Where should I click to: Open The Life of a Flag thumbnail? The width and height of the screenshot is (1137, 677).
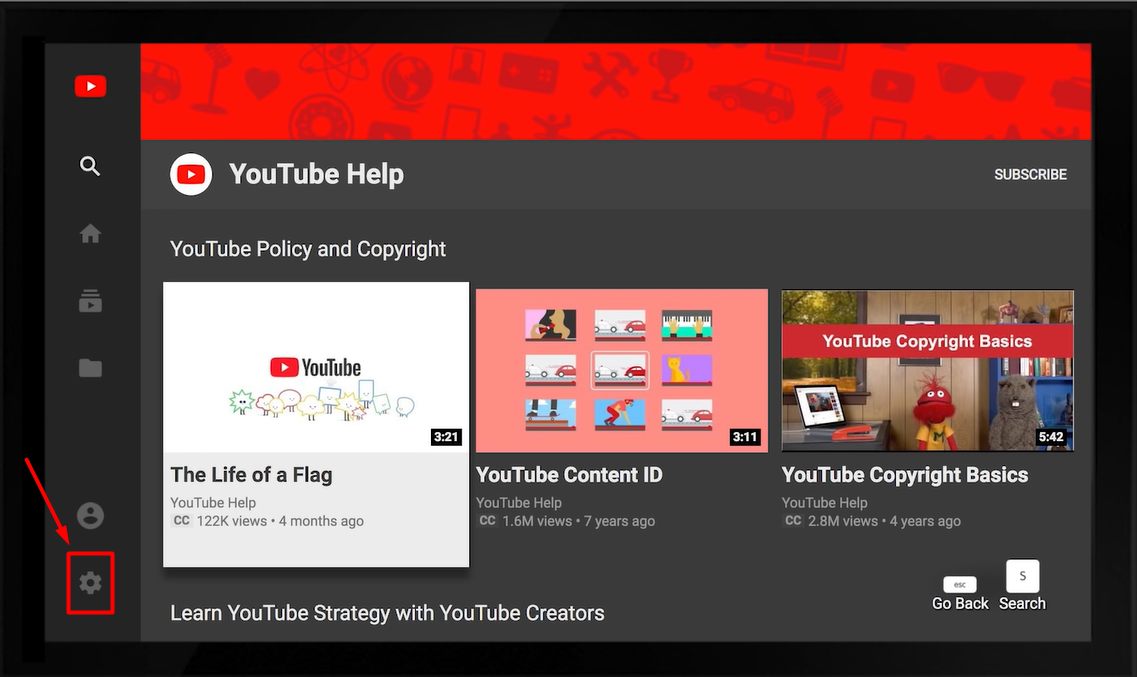coord(316,367)
